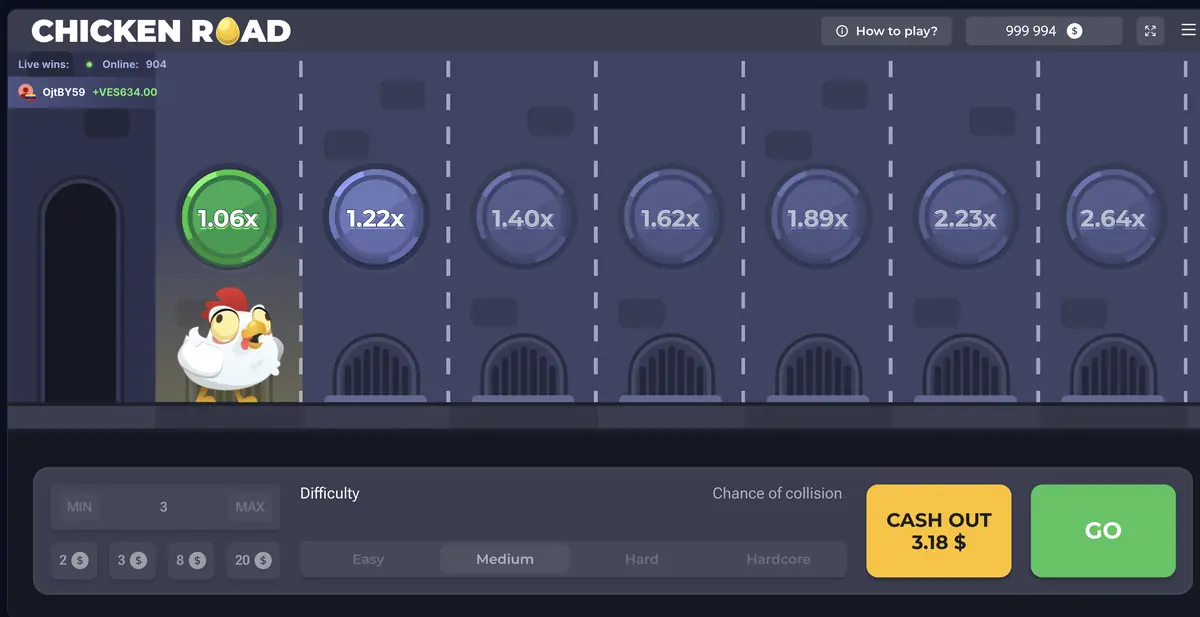Image resolution: width=1200 pixels, height=617 pixels.
Task: Select Easy difficulty
Action: pyautogui.click(x=368, y=559)
